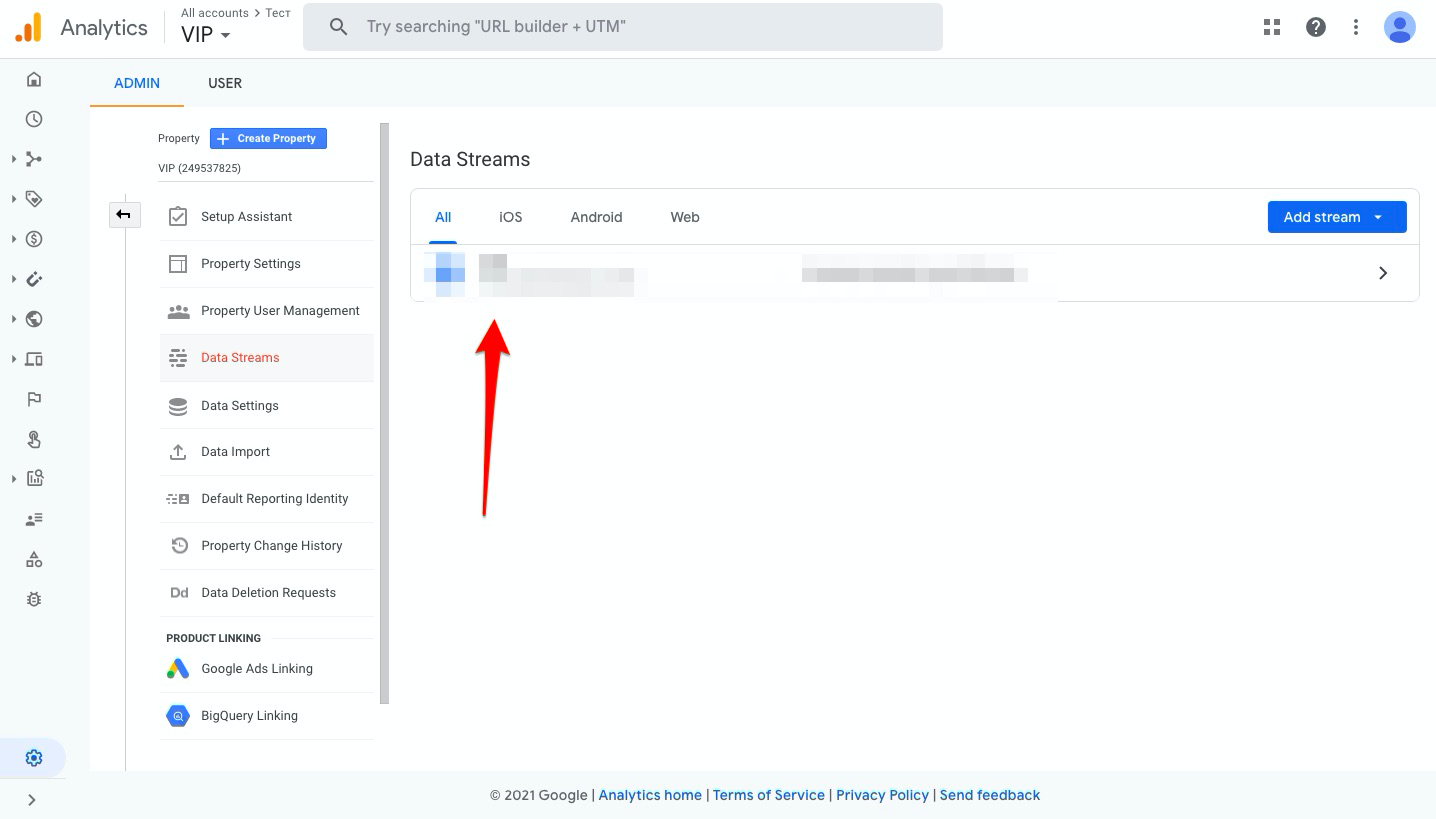This screenshot has height=819, width=1436.
Task: Open Setup Assistant
Action: [x=266, y=217]
